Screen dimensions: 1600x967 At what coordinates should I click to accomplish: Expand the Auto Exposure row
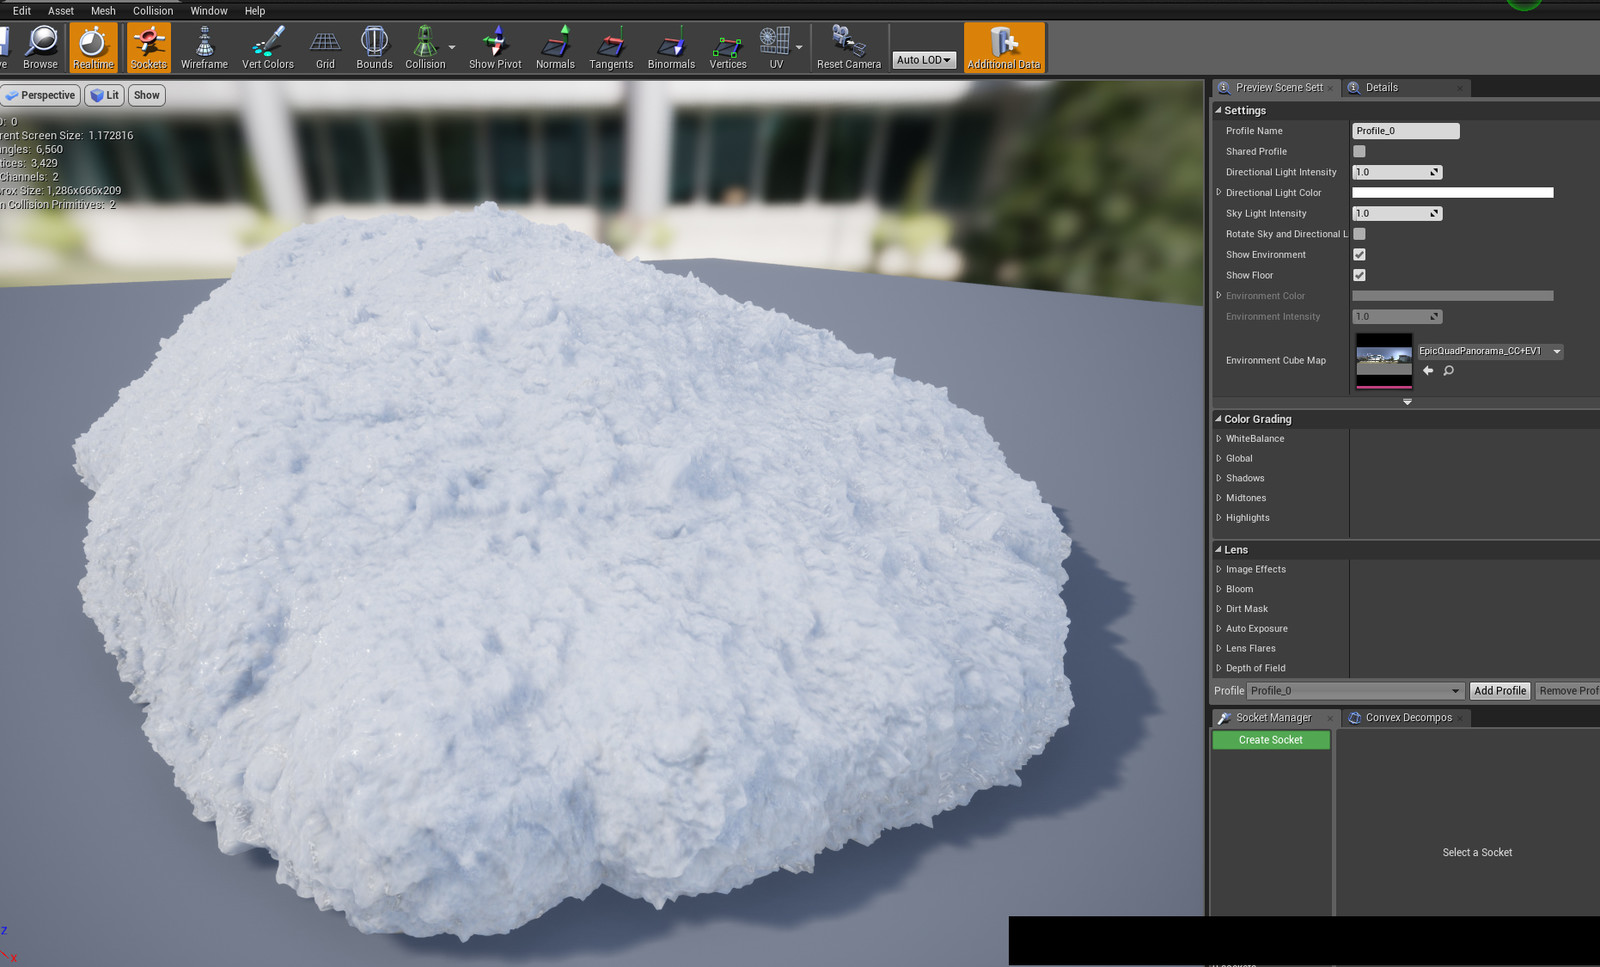tap(1219, 628)
